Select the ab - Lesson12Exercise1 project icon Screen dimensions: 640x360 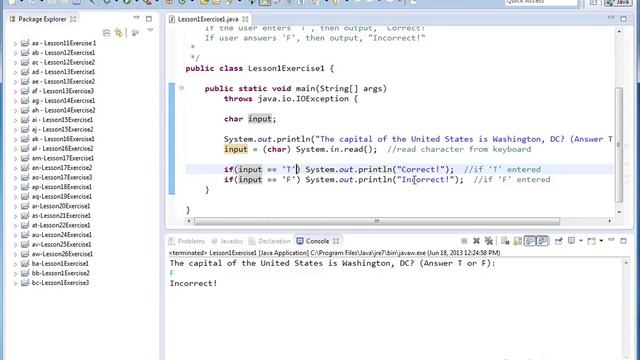click(25, 53)
